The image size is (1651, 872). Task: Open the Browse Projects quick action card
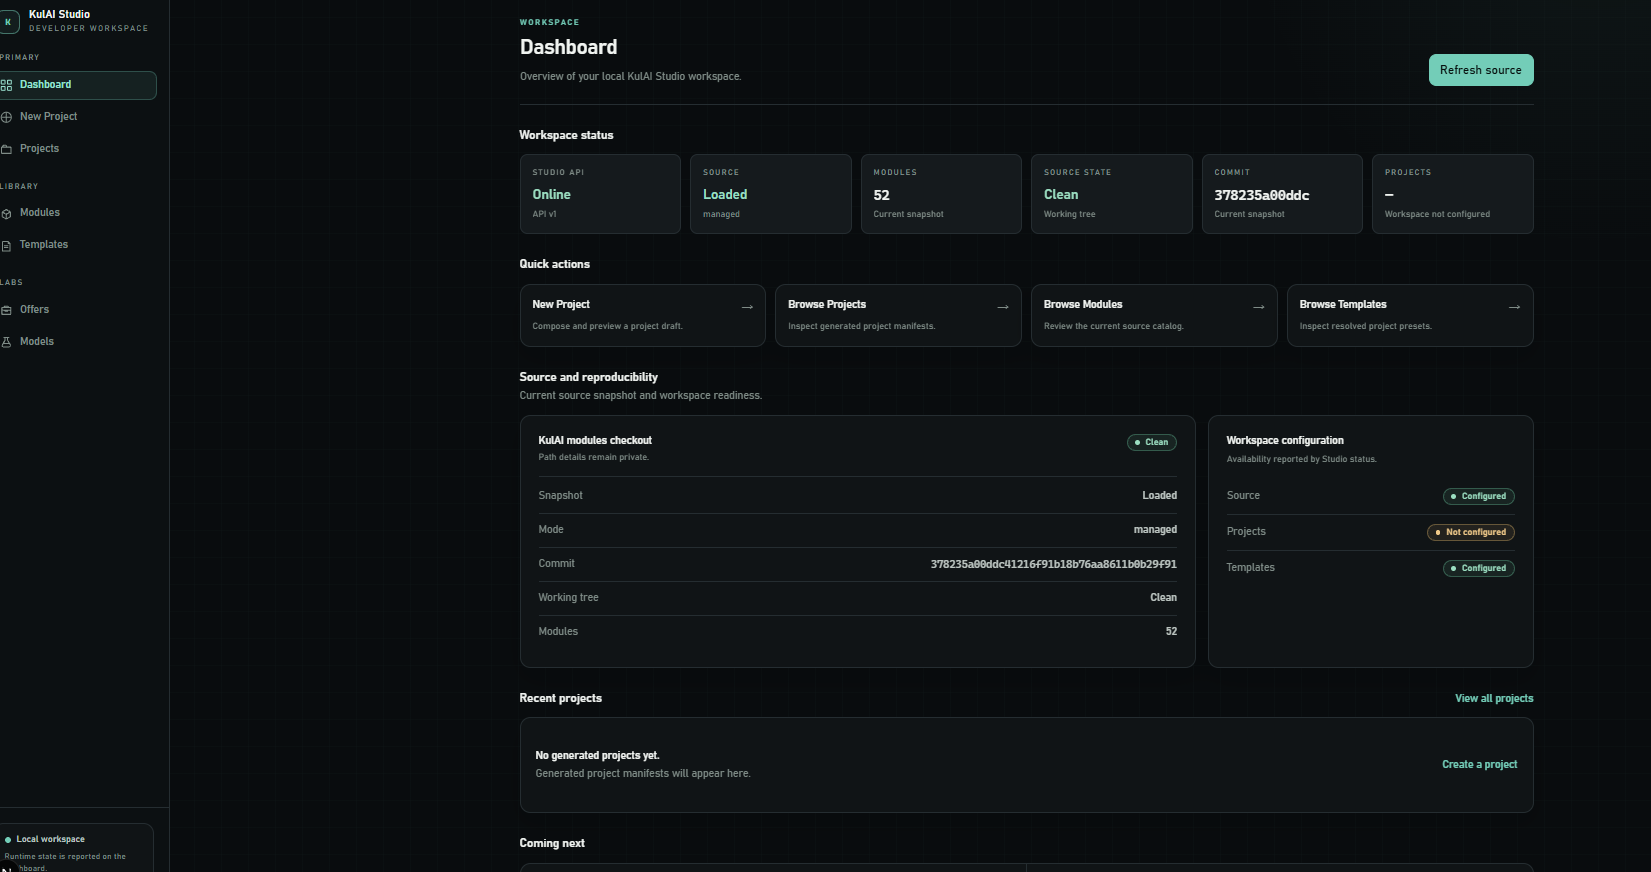point(898,316)
